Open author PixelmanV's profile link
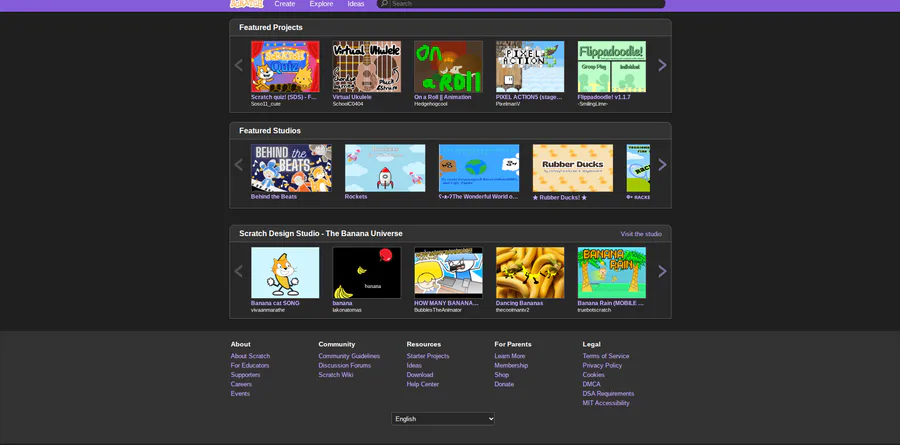900x445 pixels. pos(507,104)
